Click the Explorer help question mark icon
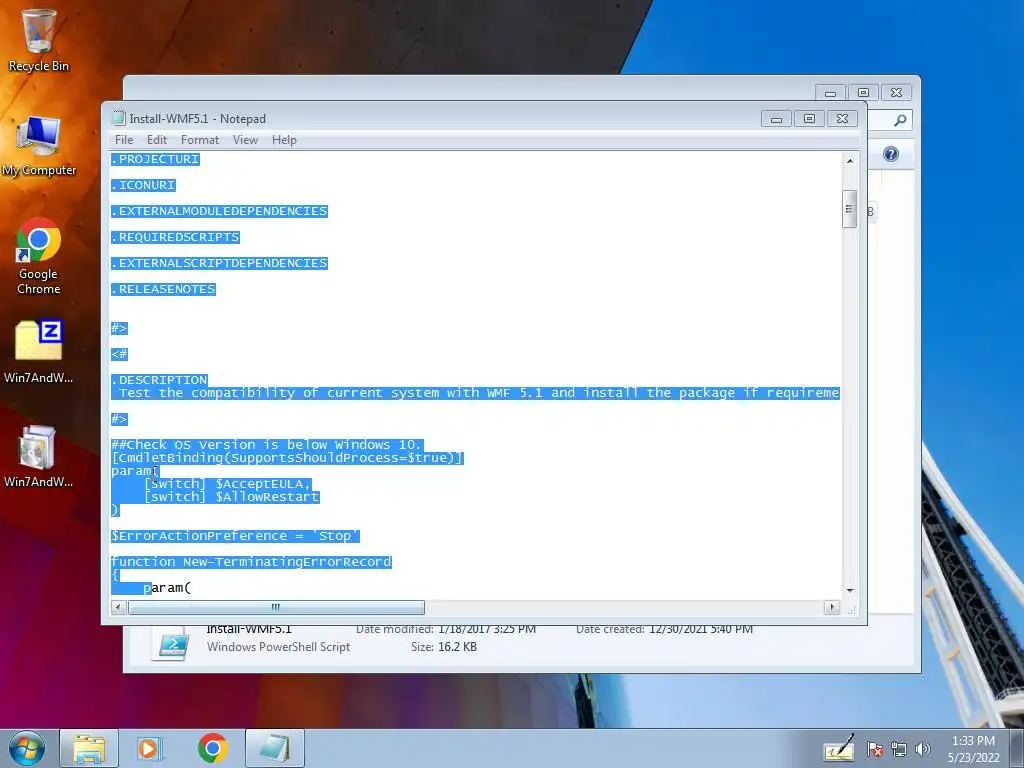 [891, 154]
